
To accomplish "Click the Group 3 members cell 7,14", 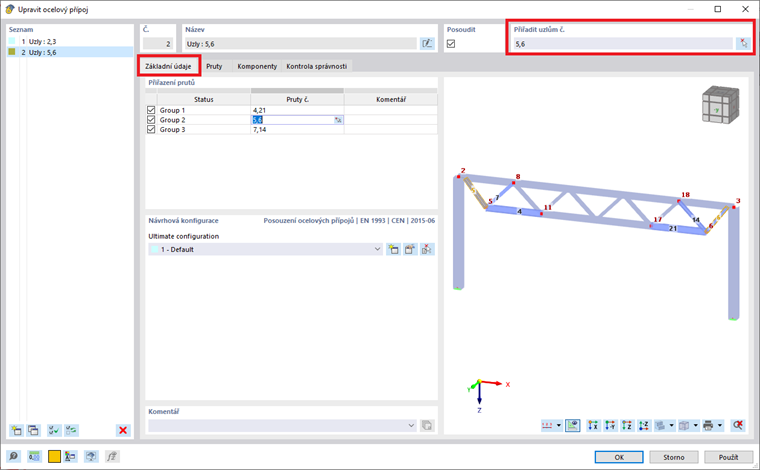I will pos(297,129).
